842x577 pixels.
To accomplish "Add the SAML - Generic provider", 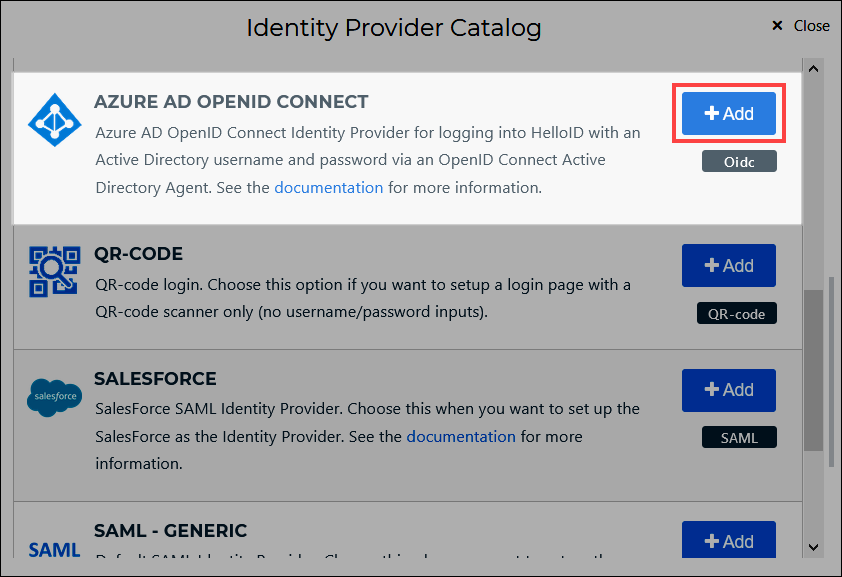I will click(729, 539).
